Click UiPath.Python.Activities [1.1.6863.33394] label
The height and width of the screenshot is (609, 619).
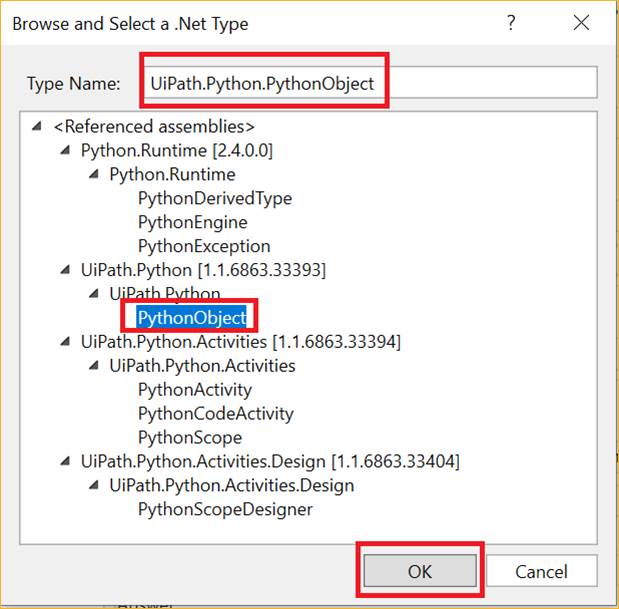coord(241,341)
